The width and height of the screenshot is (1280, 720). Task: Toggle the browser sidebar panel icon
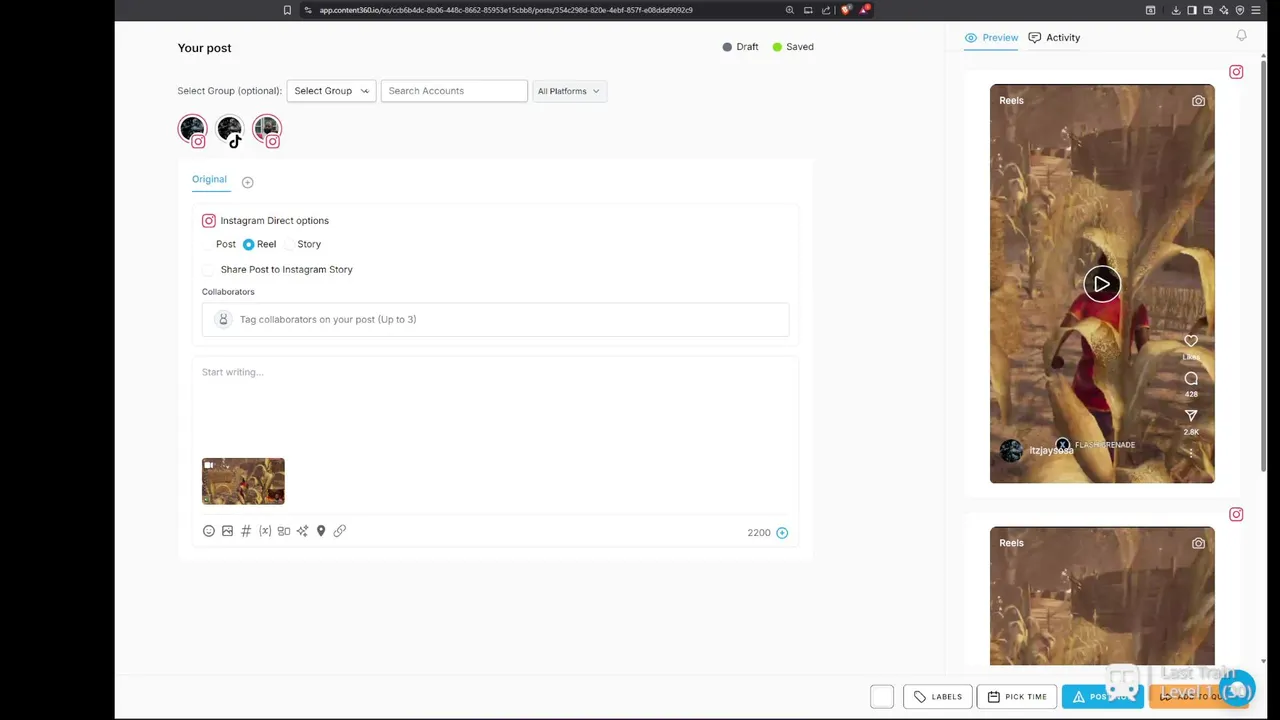click(x=1192, y=10)
